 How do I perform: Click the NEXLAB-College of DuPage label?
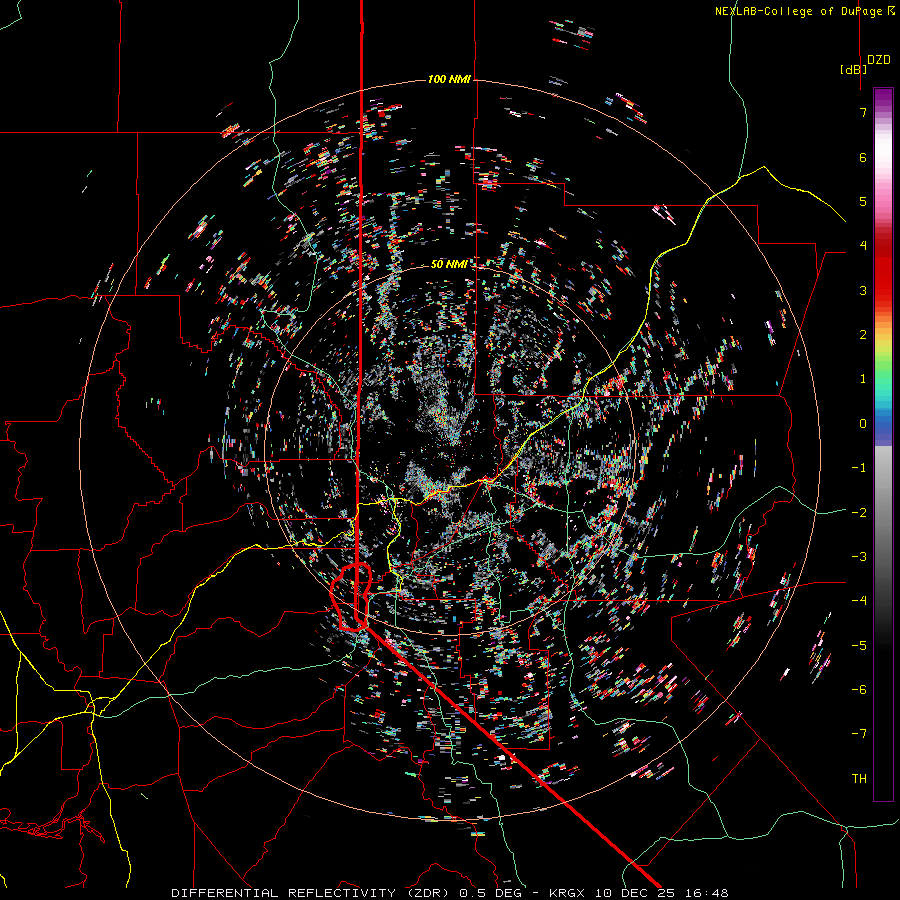click(805, 11)
